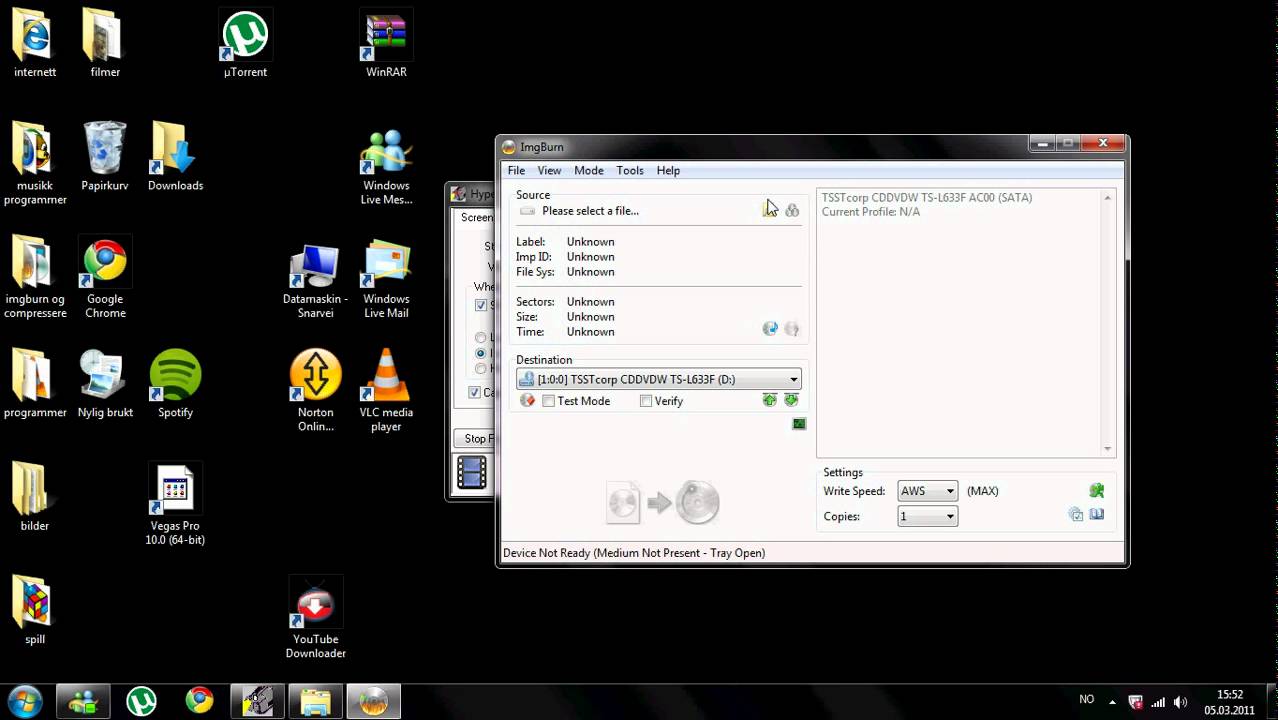The image size is (1278, 720).
Task: Click the device info scrollbar down arrow
Action: [x=1107, y=449]
